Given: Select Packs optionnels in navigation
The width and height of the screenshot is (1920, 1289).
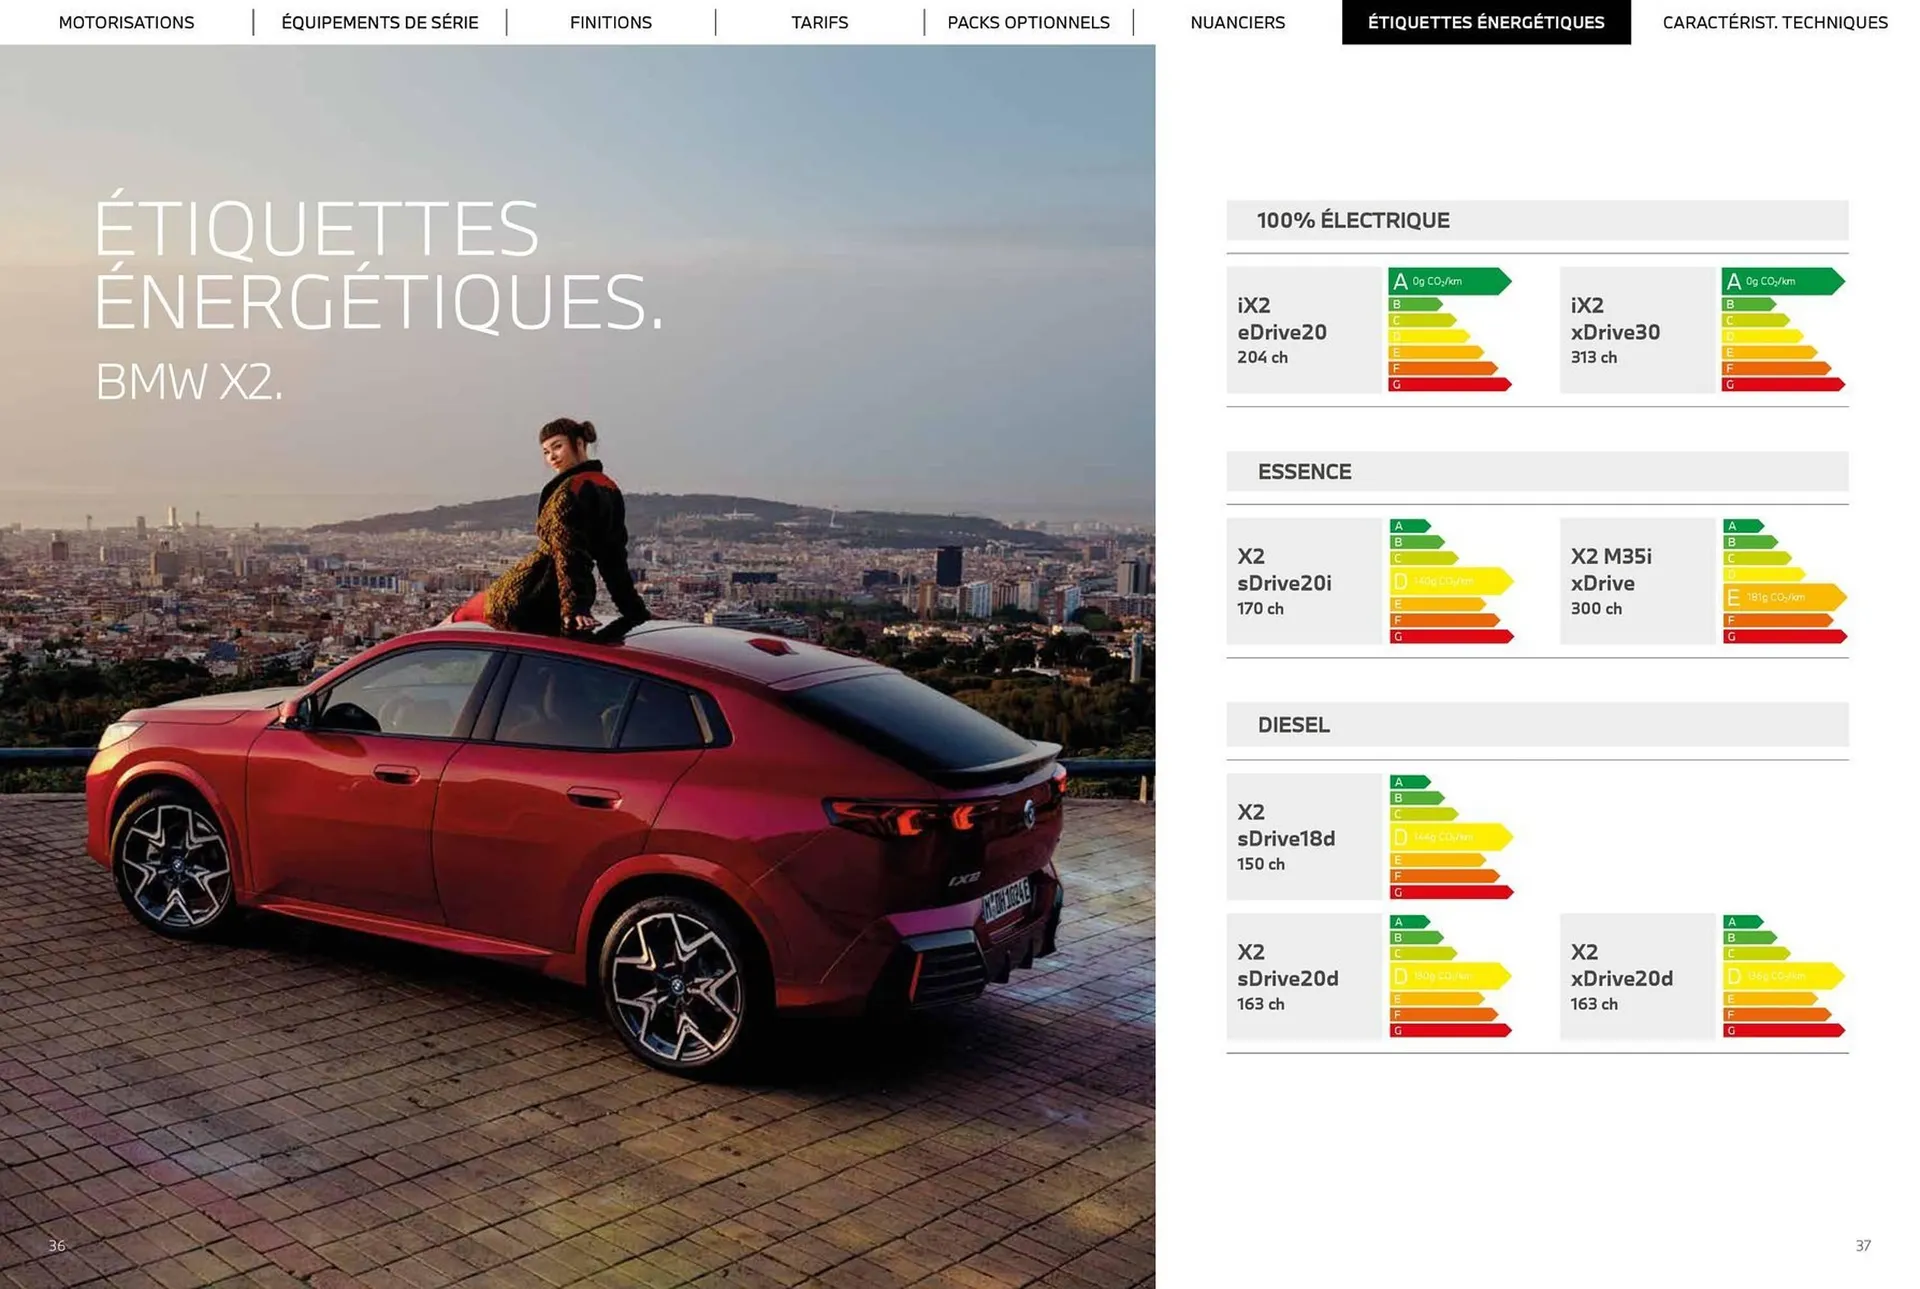Looking at the screenshot, I should point(1028,22).
